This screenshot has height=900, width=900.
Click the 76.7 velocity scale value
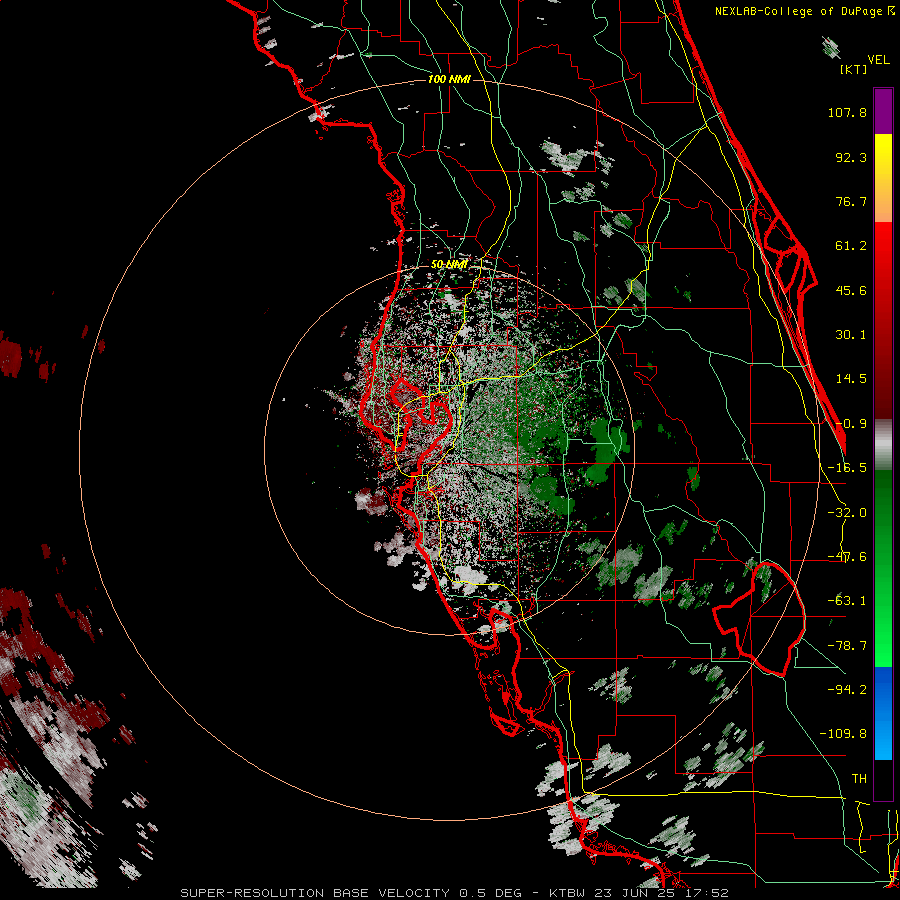point(851,201)
